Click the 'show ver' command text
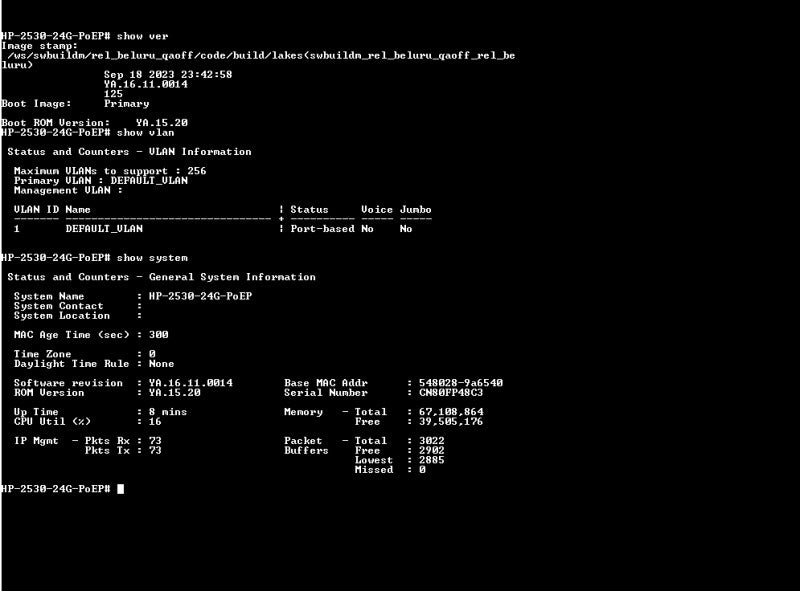The width and height of the screenshot is (800, 591). [x=142, y=36]
